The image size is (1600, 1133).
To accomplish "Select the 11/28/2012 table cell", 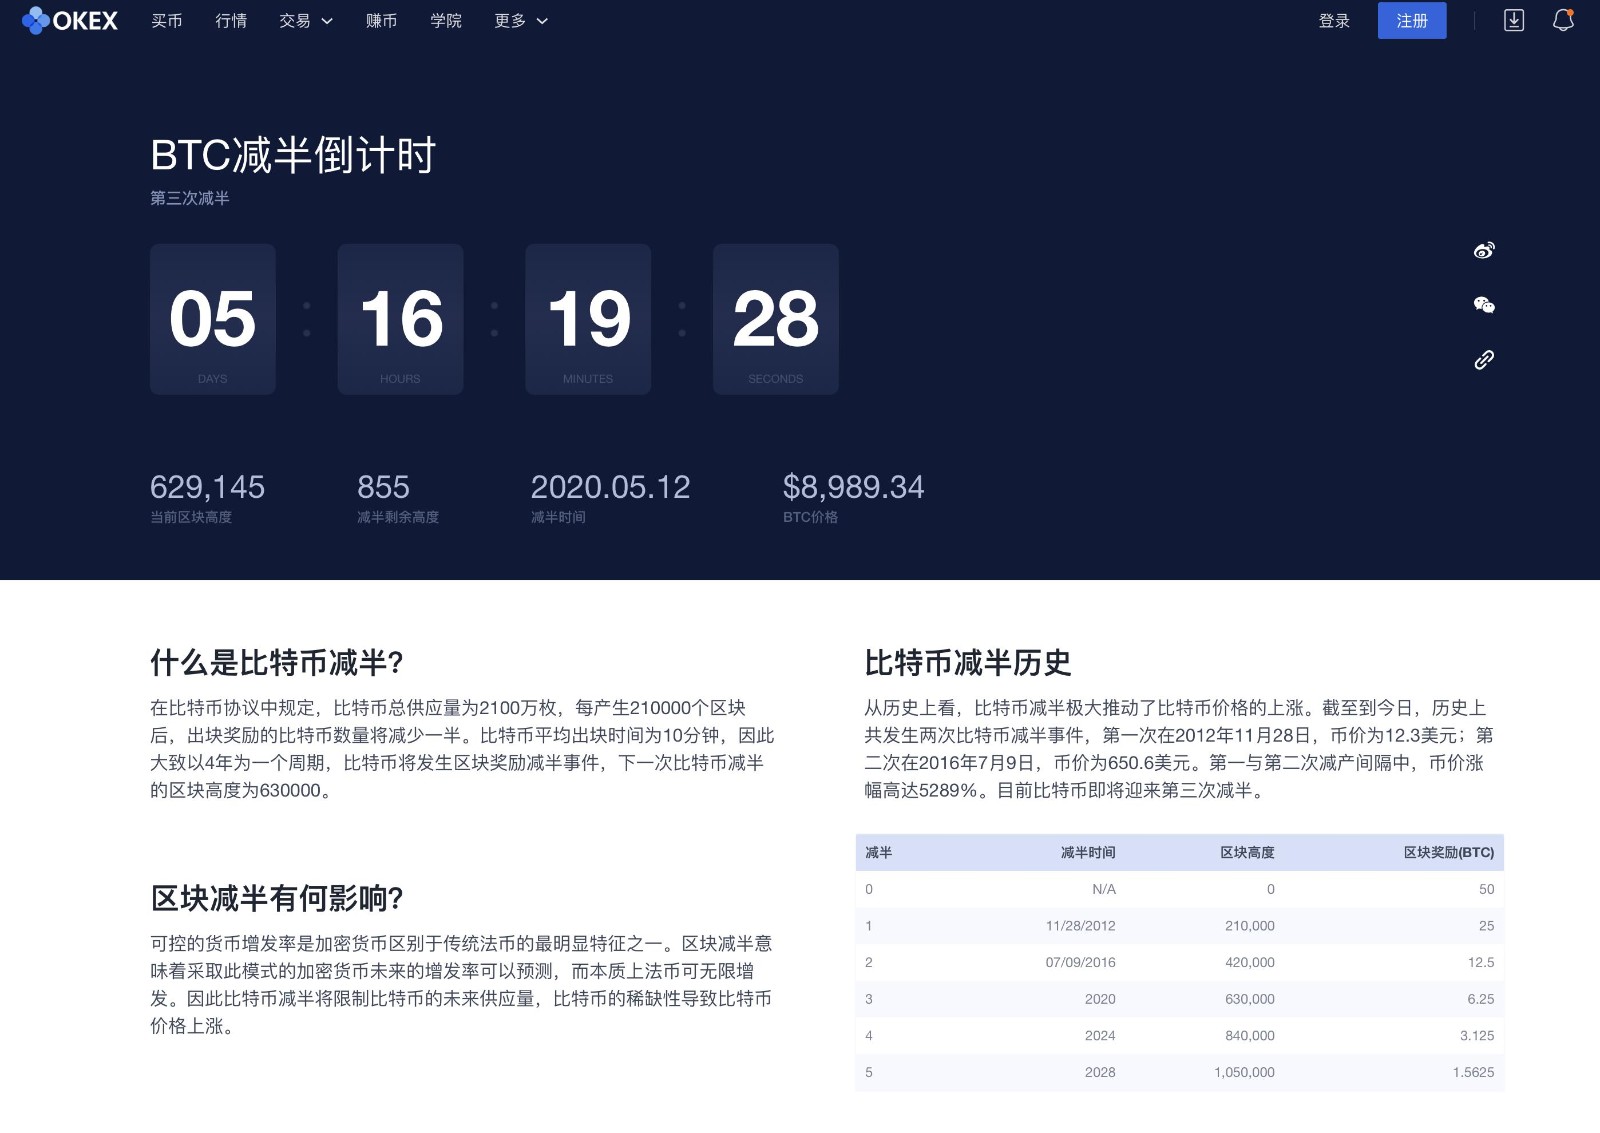I will (x=1080, y=926).
